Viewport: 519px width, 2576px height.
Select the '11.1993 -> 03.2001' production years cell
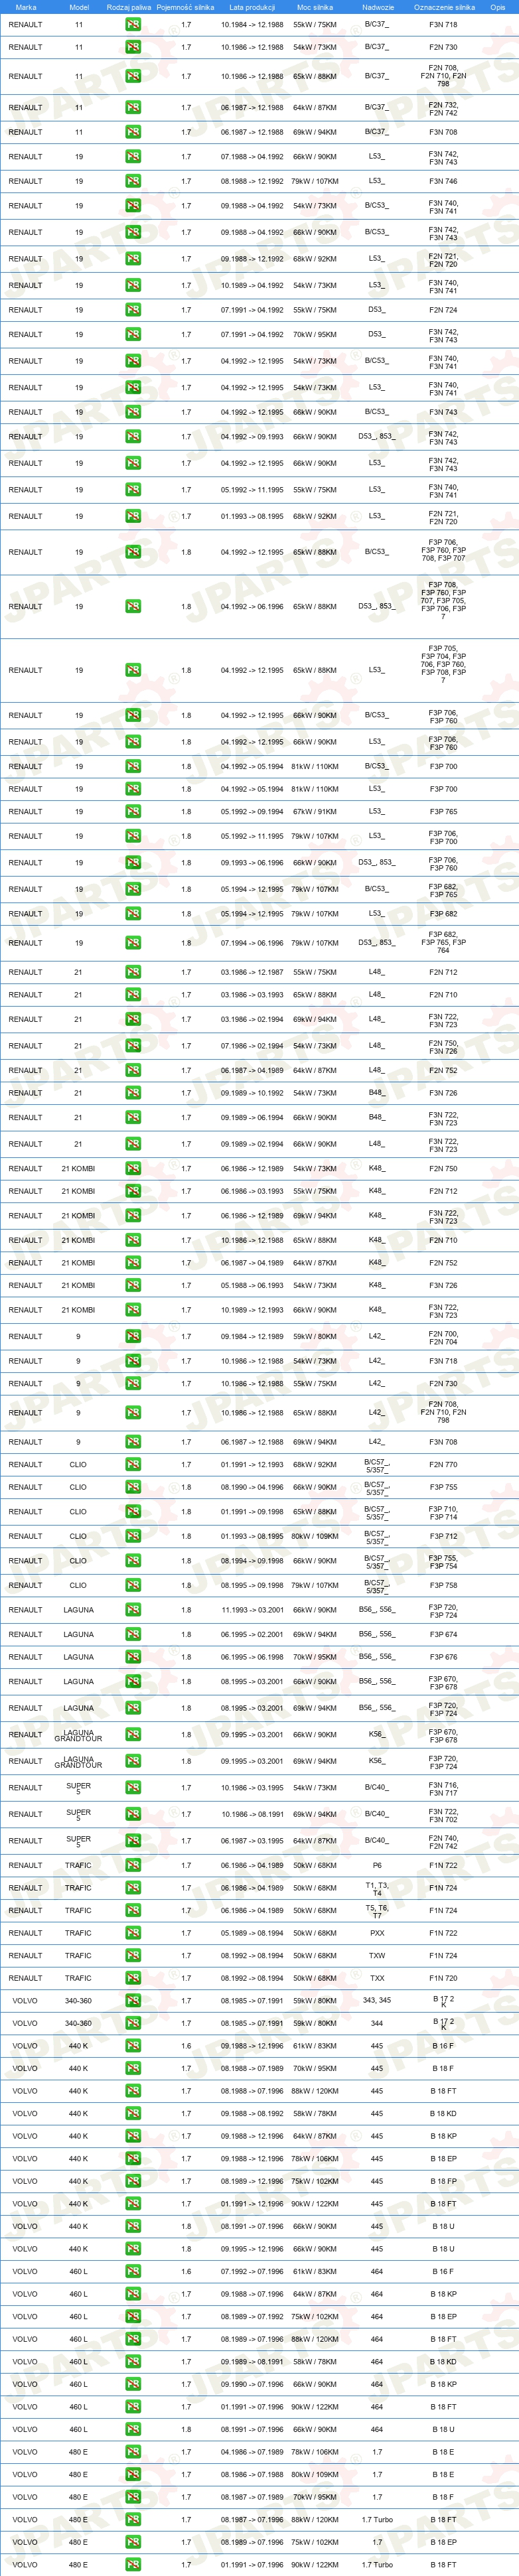click(252, 1610)
